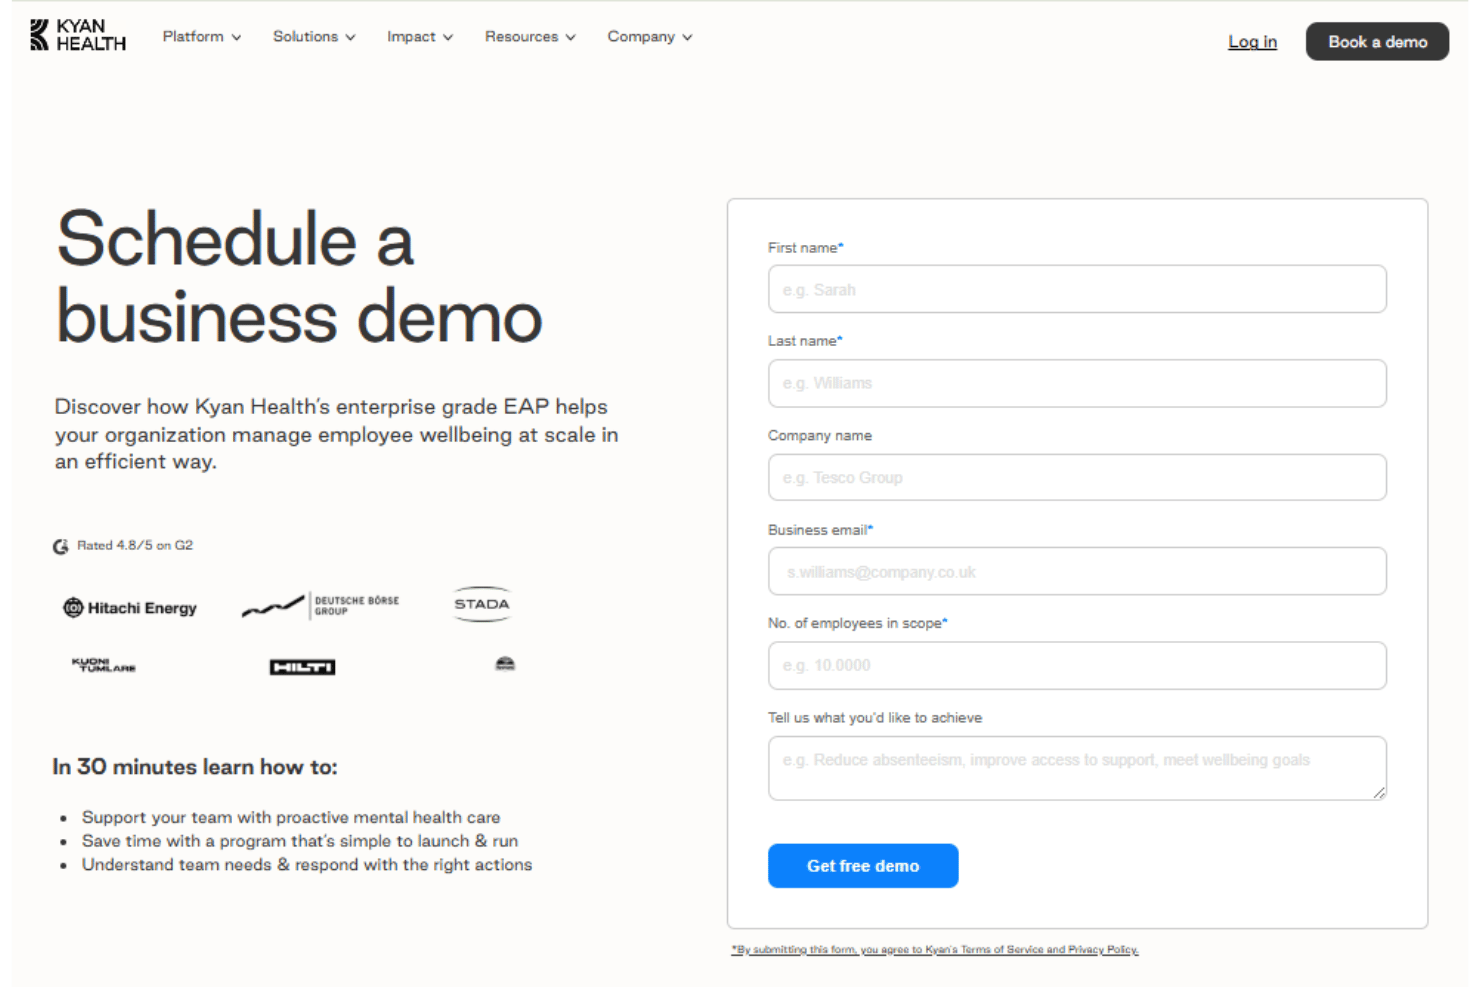Click the Kuoni Tumlare logo
This screenshot has width=1480, height=987.
click(x=104, y=665)
